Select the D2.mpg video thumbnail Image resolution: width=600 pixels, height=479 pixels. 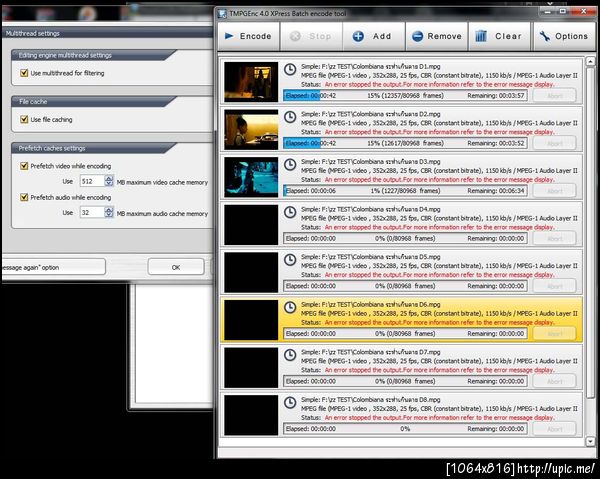[251, 129]
